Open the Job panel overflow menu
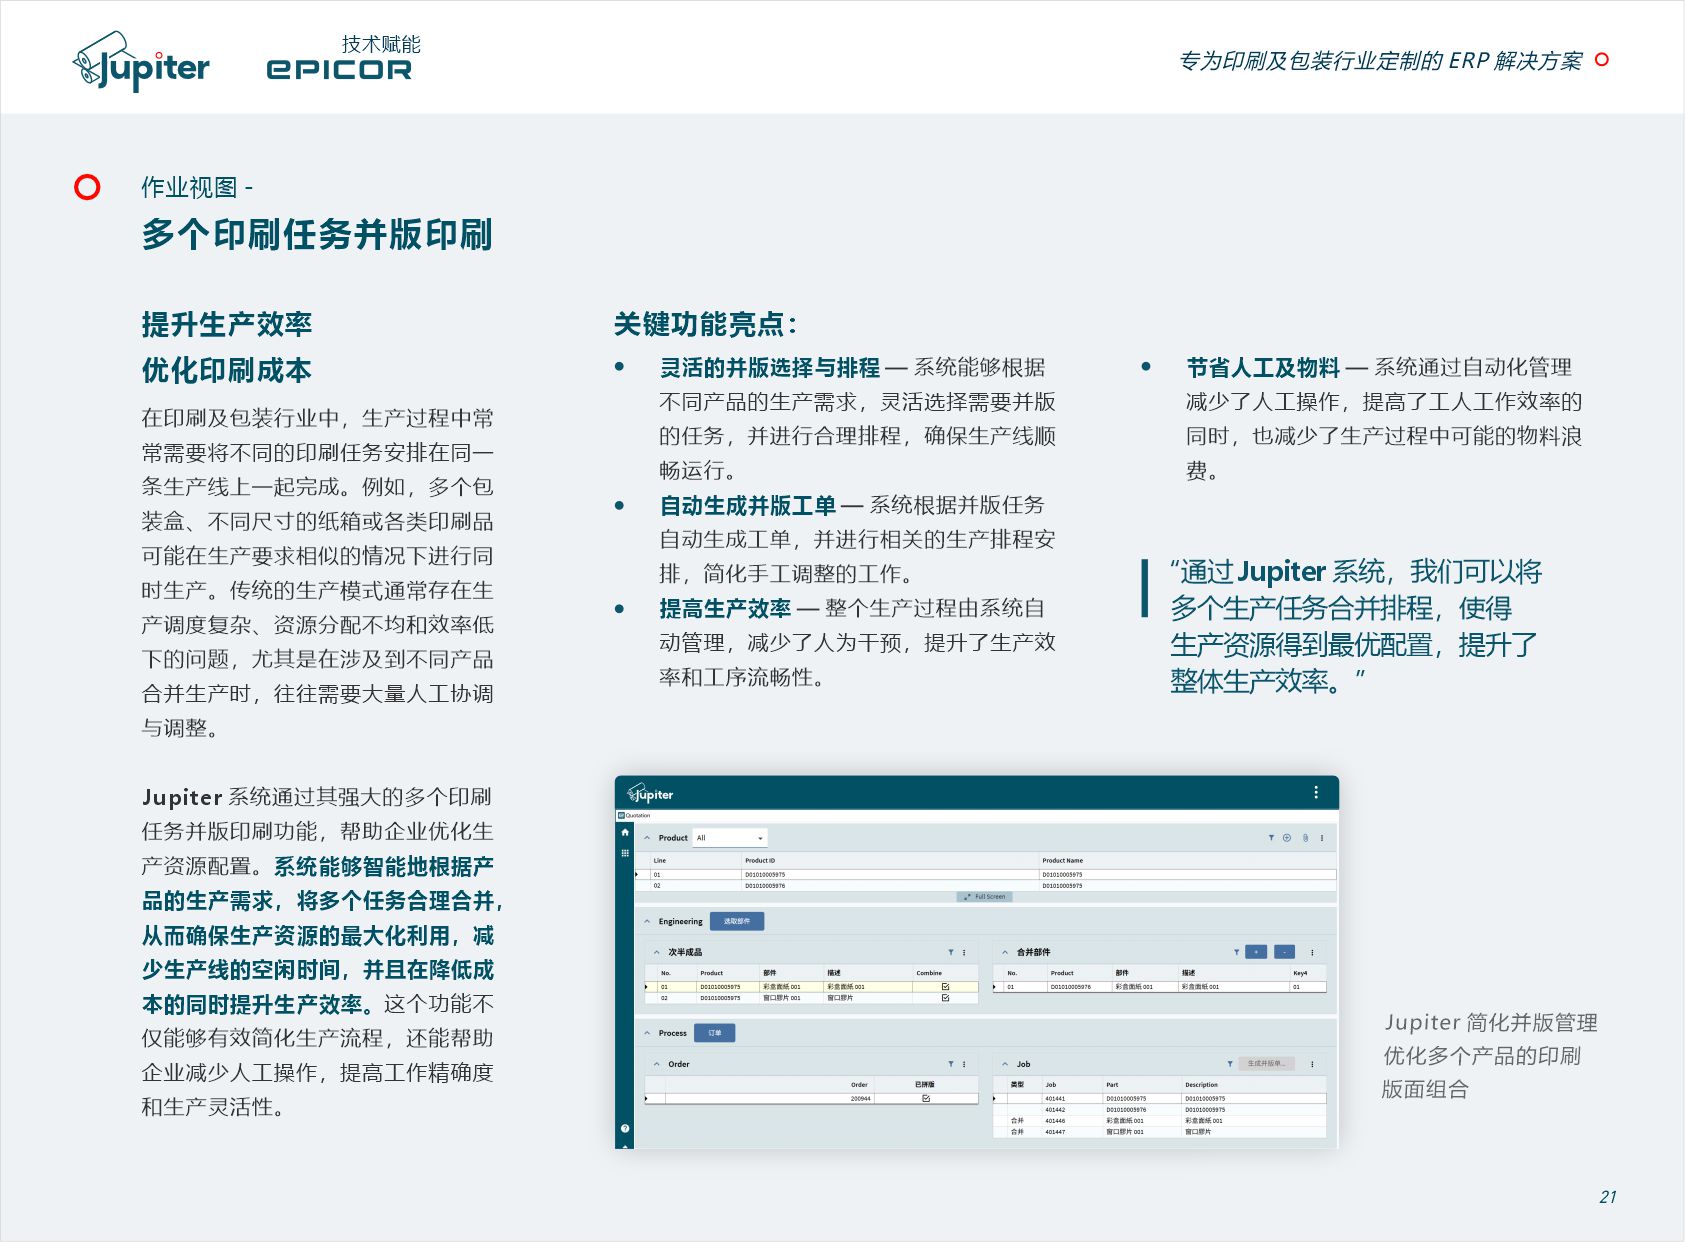This screenshot has width=1685, height=1242. pyautogui.click(x=1312, y=1064)
